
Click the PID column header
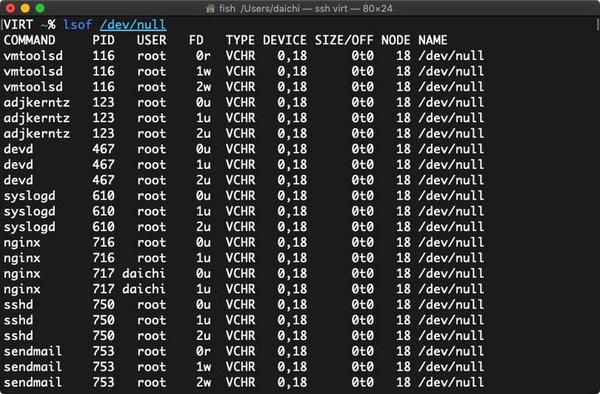pos(103,40)
